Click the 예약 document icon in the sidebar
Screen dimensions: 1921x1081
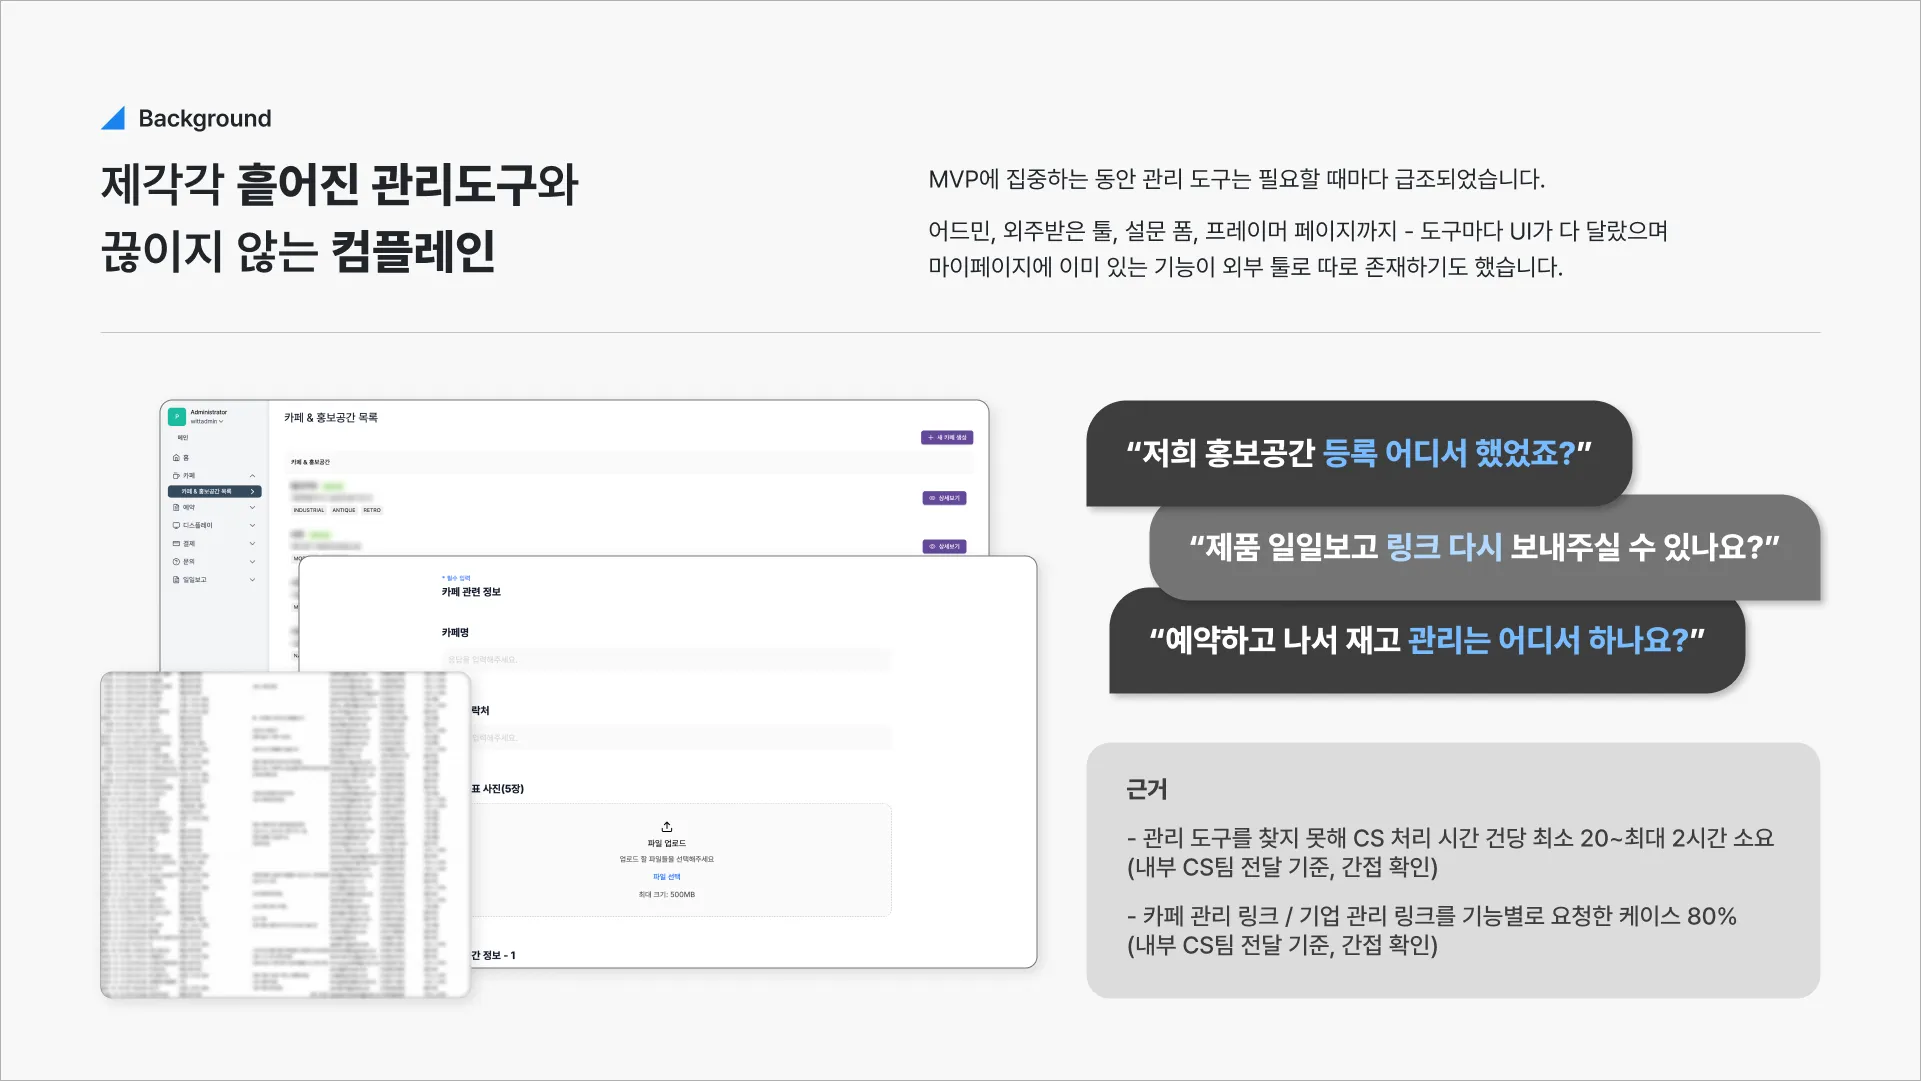click(176, 508)
